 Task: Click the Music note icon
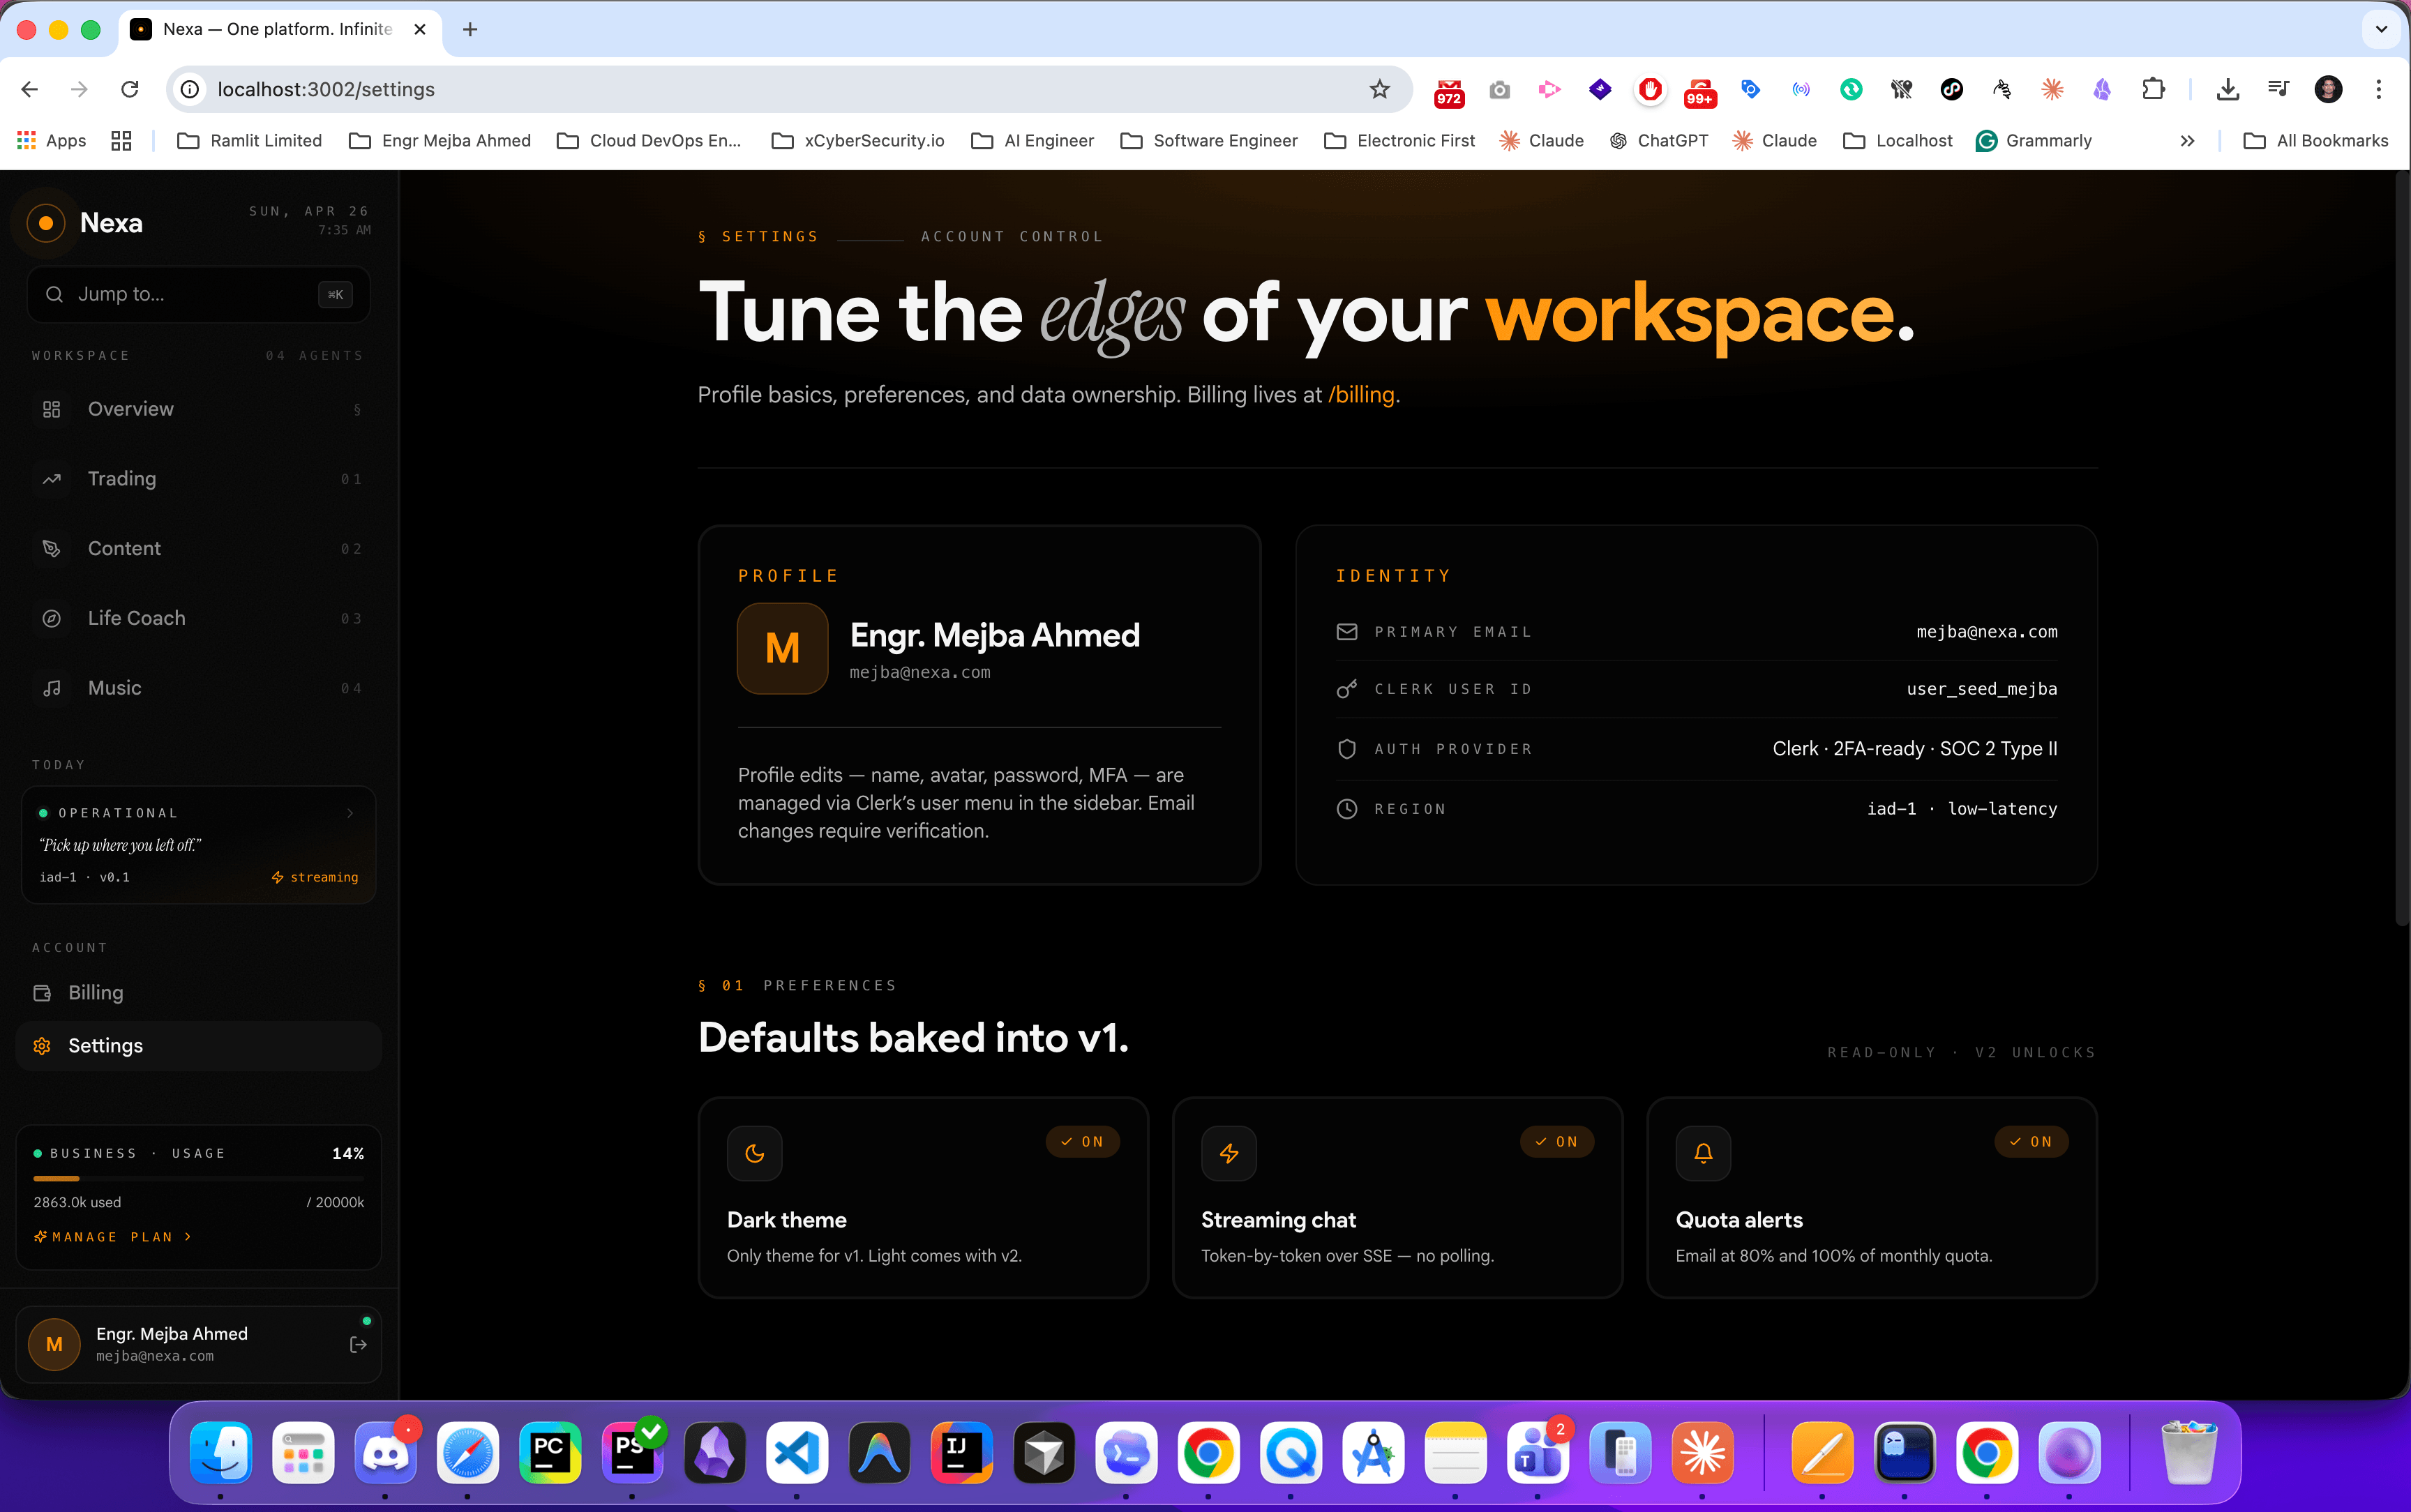coord(52,688)
